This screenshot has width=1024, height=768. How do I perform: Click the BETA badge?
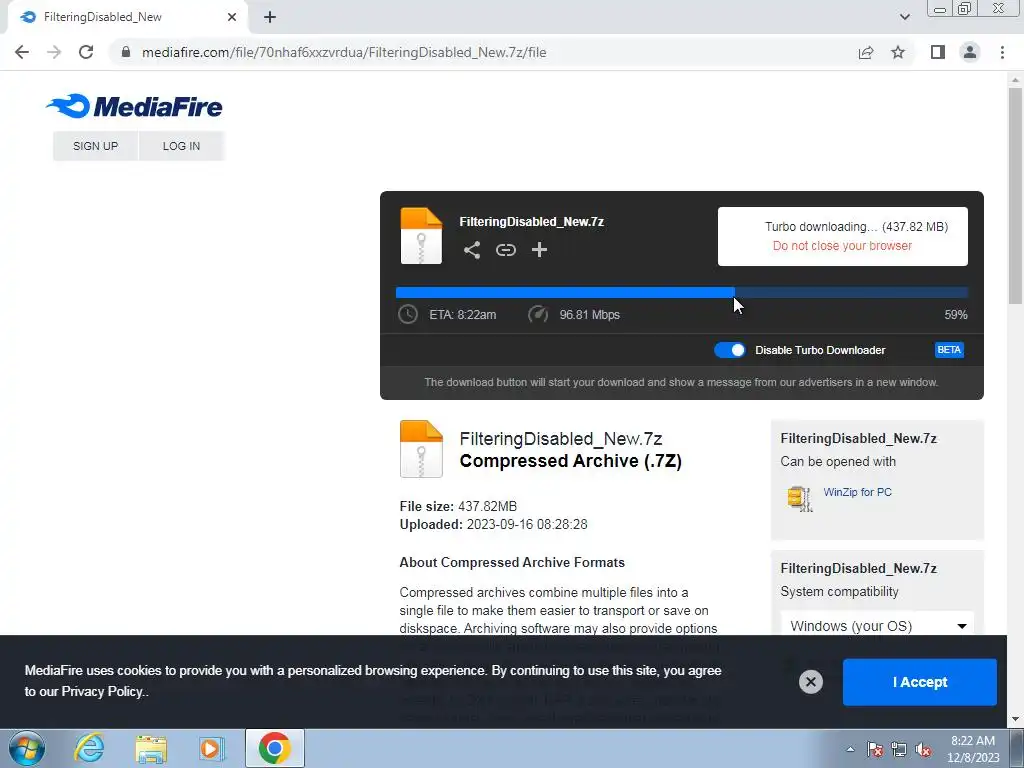point(949,350)
